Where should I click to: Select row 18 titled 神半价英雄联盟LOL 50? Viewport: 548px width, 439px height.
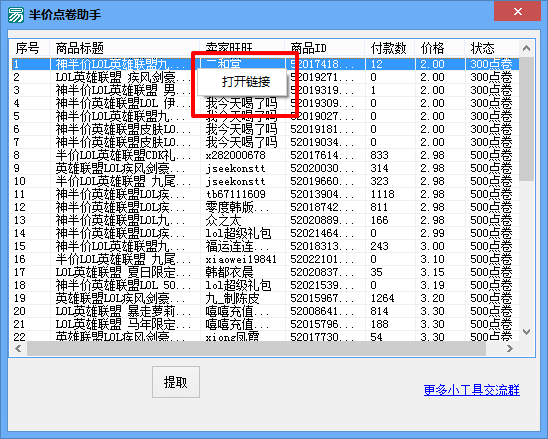point(265,285)
